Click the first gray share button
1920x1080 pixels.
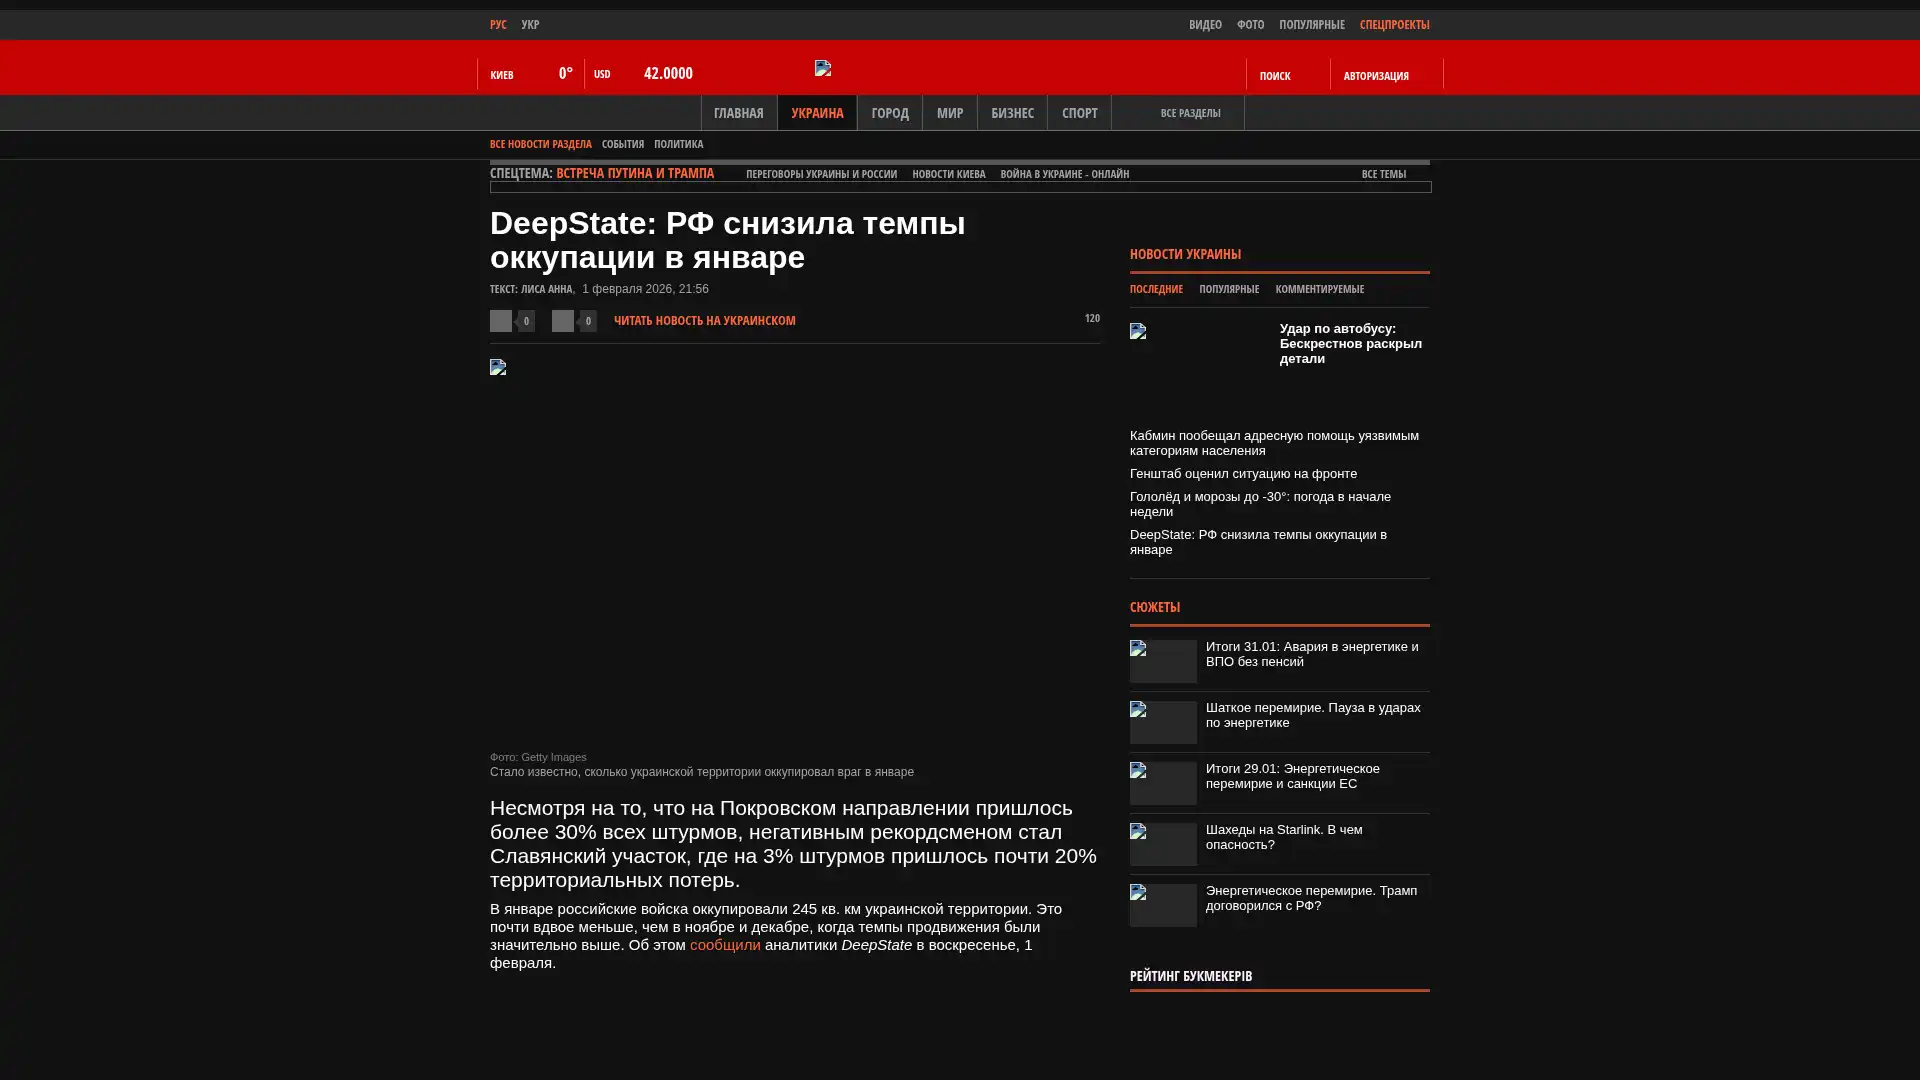(501, 321)
